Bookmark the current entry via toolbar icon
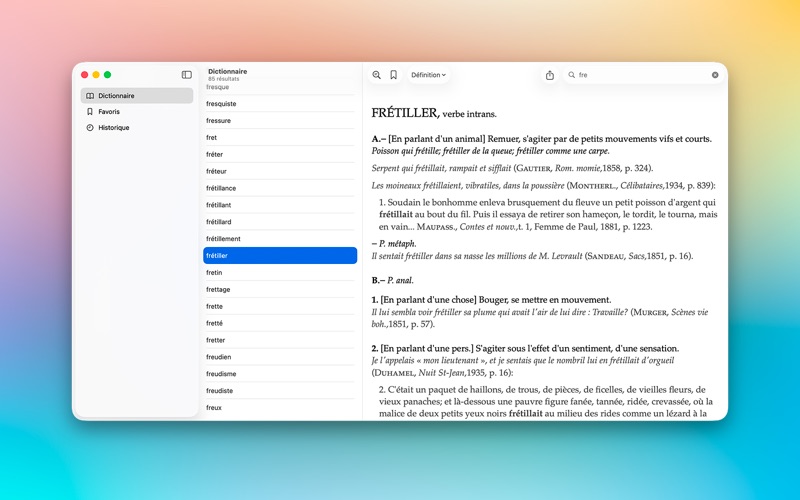 click(393, 75)
